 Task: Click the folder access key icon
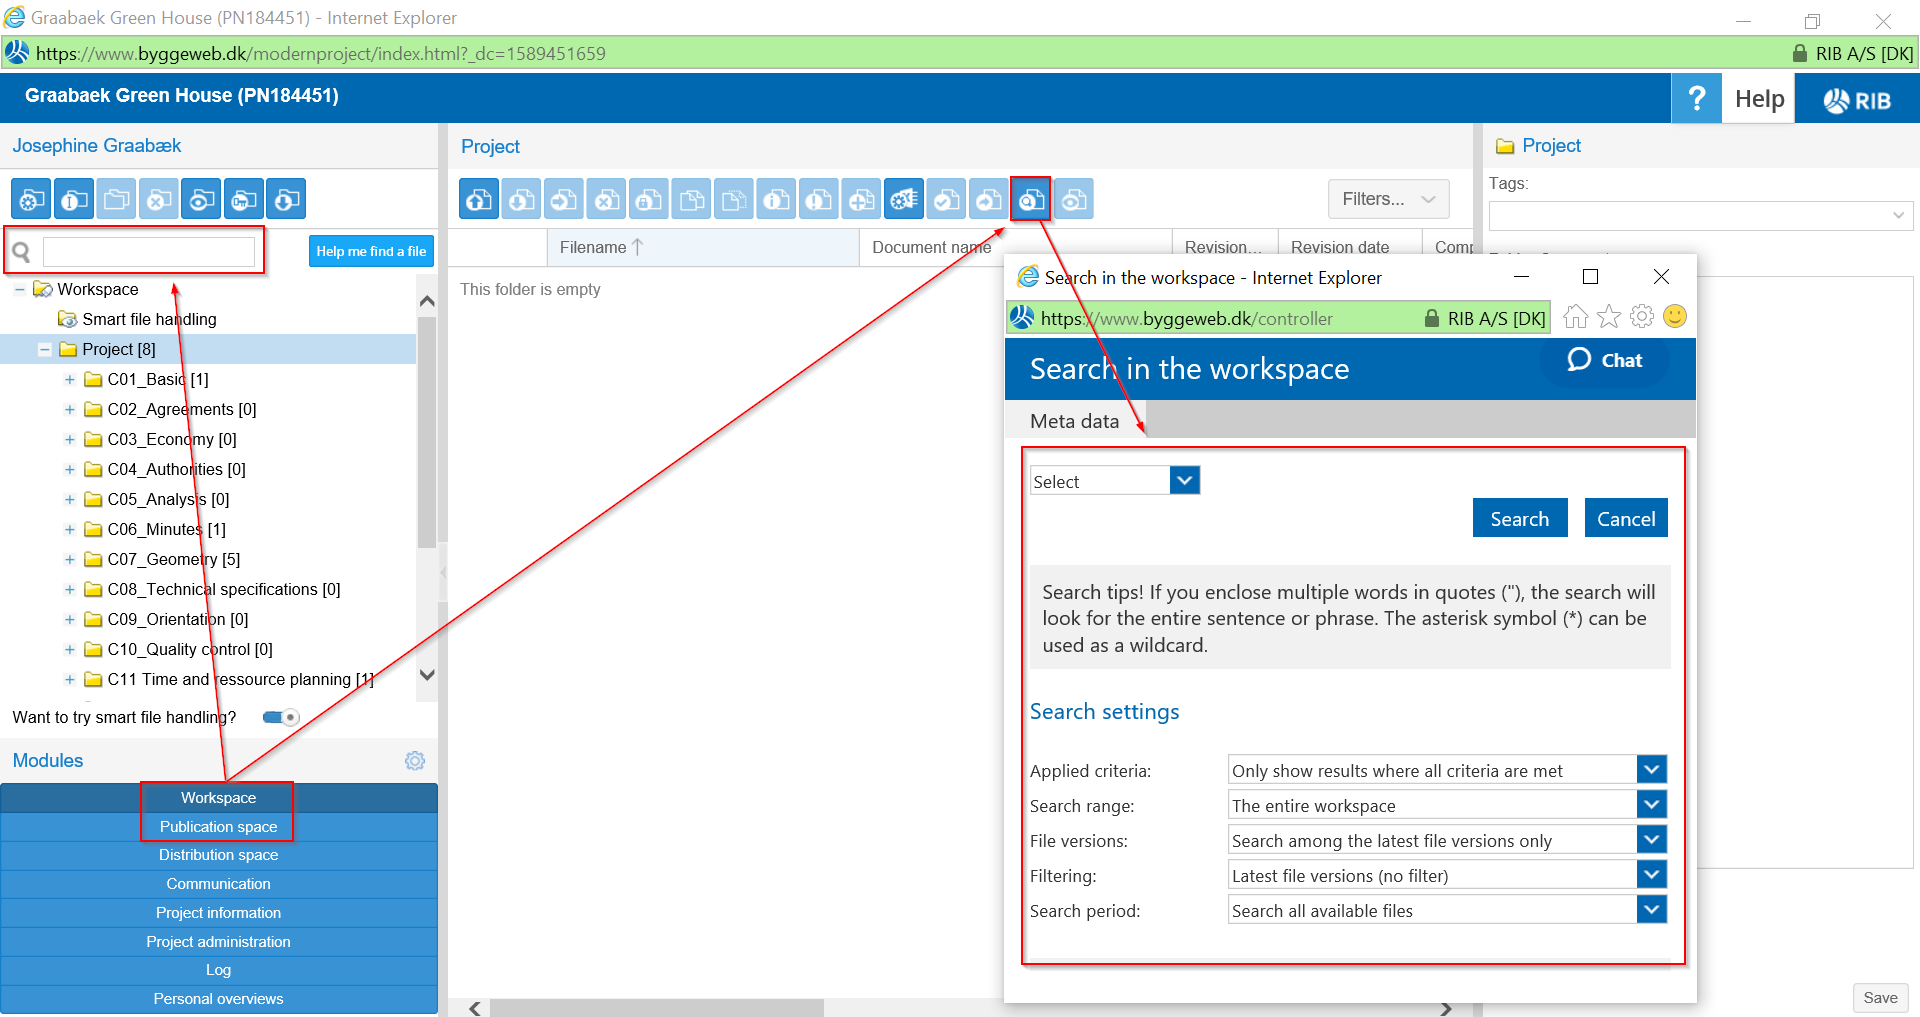pyautogui.click(x=244, y=200)
